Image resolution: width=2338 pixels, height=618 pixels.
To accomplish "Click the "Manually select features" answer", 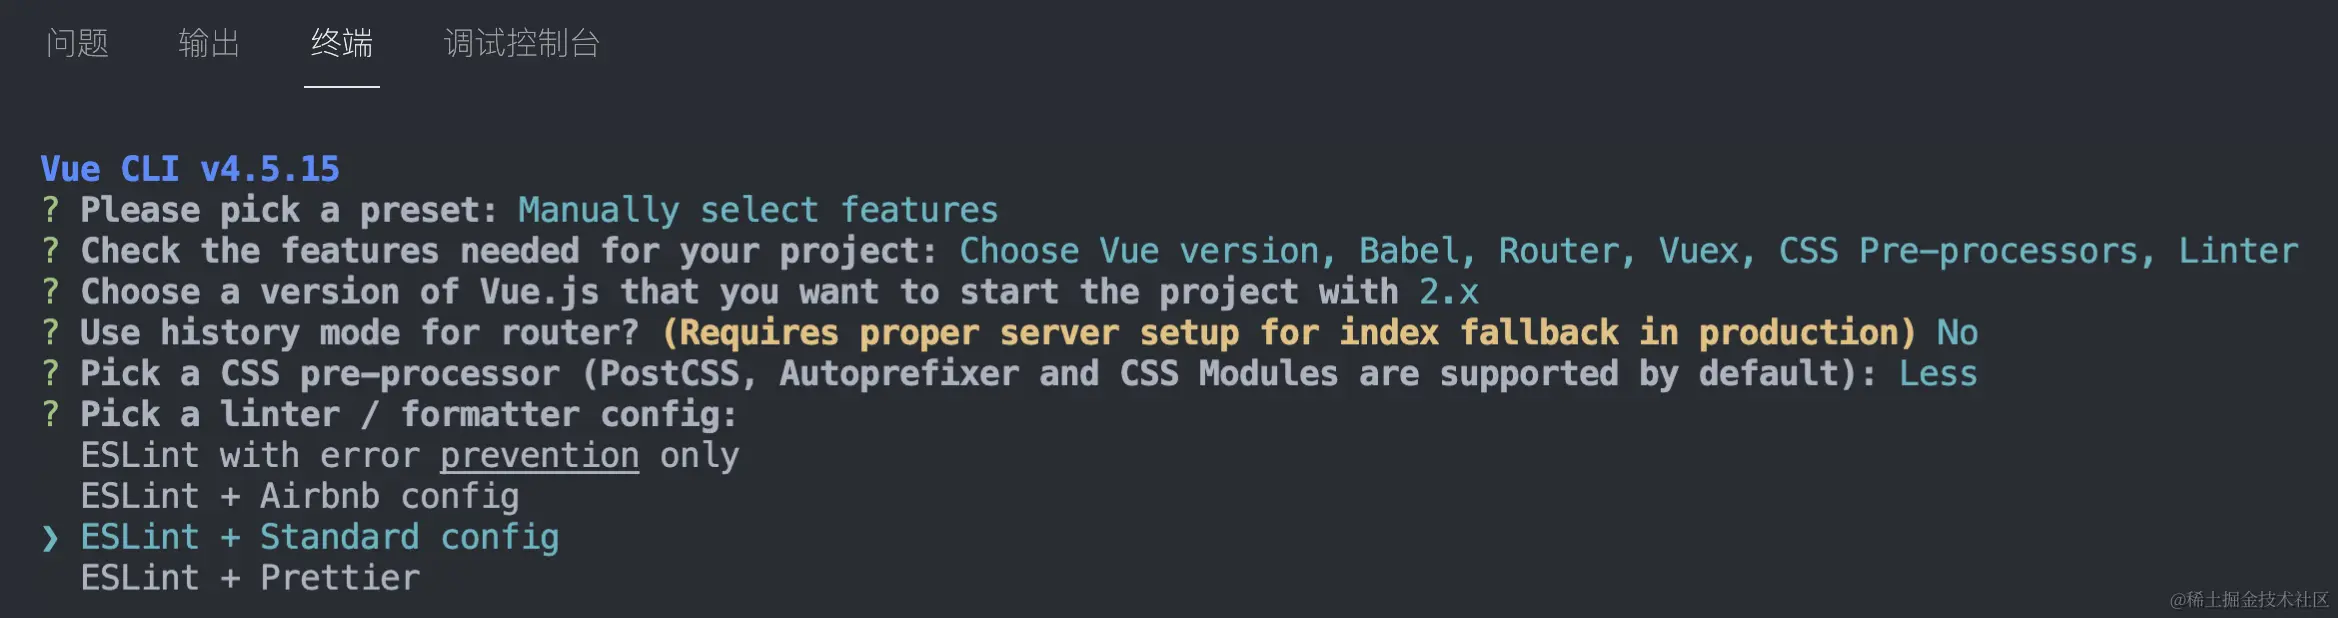I will pos(758,210).
